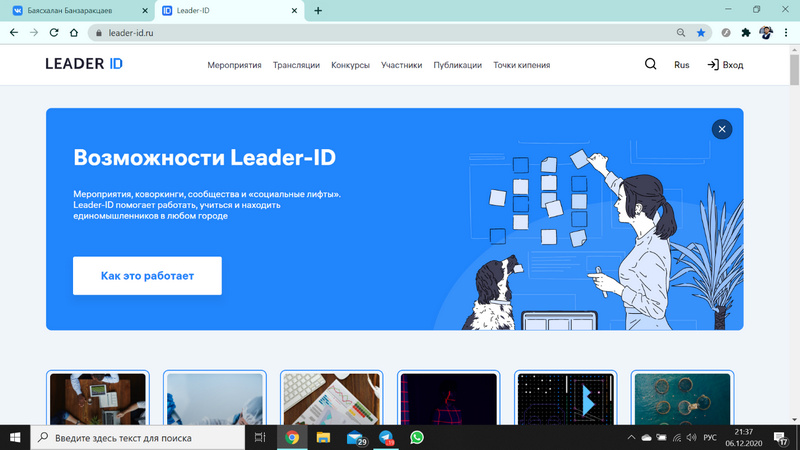Open WhatsApp from the taskbar
Screen dimensions: 800x450
[x=417, y=437]
